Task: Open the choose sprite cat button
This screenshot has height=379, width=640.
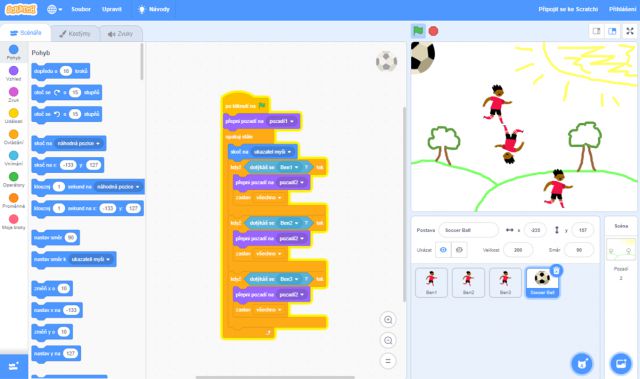Action: (x=582, y=363)
